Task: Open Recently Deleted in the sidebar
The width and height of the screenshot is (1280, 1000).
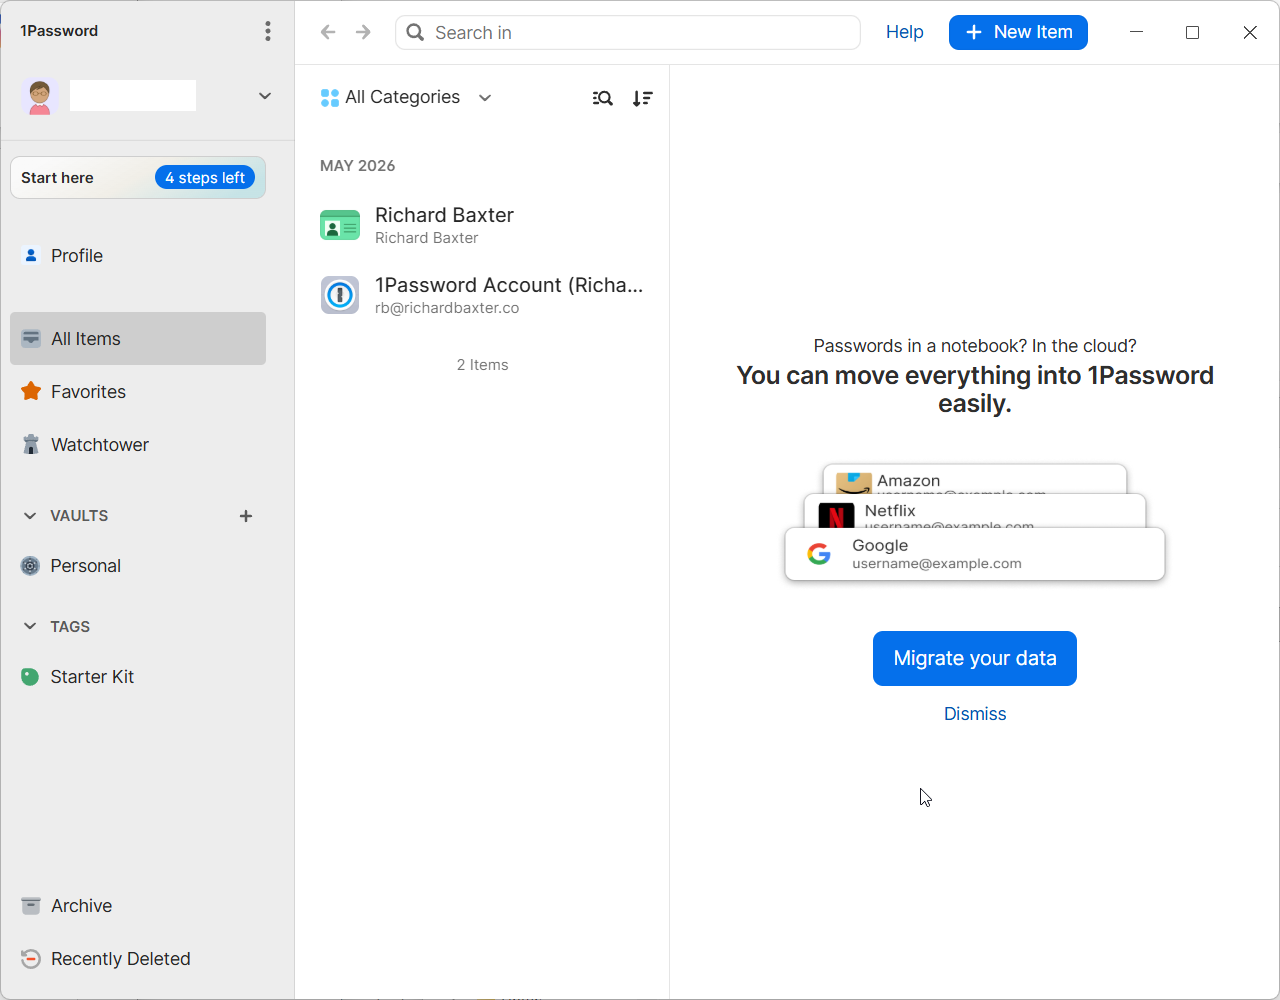Action: [138, 959]
